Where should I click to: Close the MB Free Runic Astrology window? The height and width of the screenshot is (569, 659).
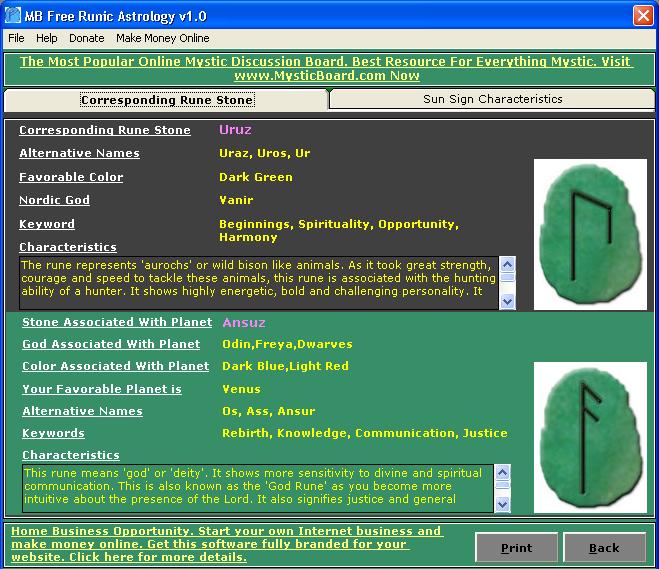click(643, 16)
